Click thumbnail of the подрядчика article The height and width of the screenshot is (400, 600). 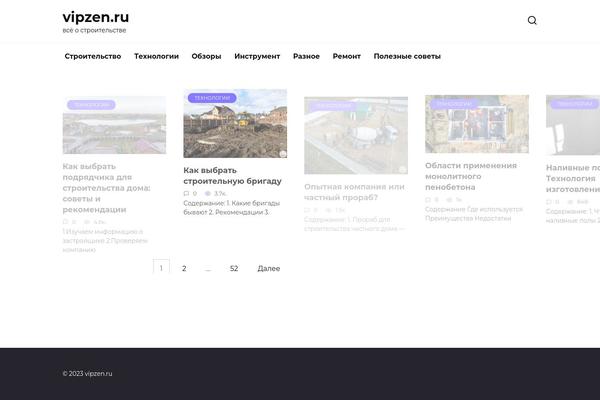114,125
